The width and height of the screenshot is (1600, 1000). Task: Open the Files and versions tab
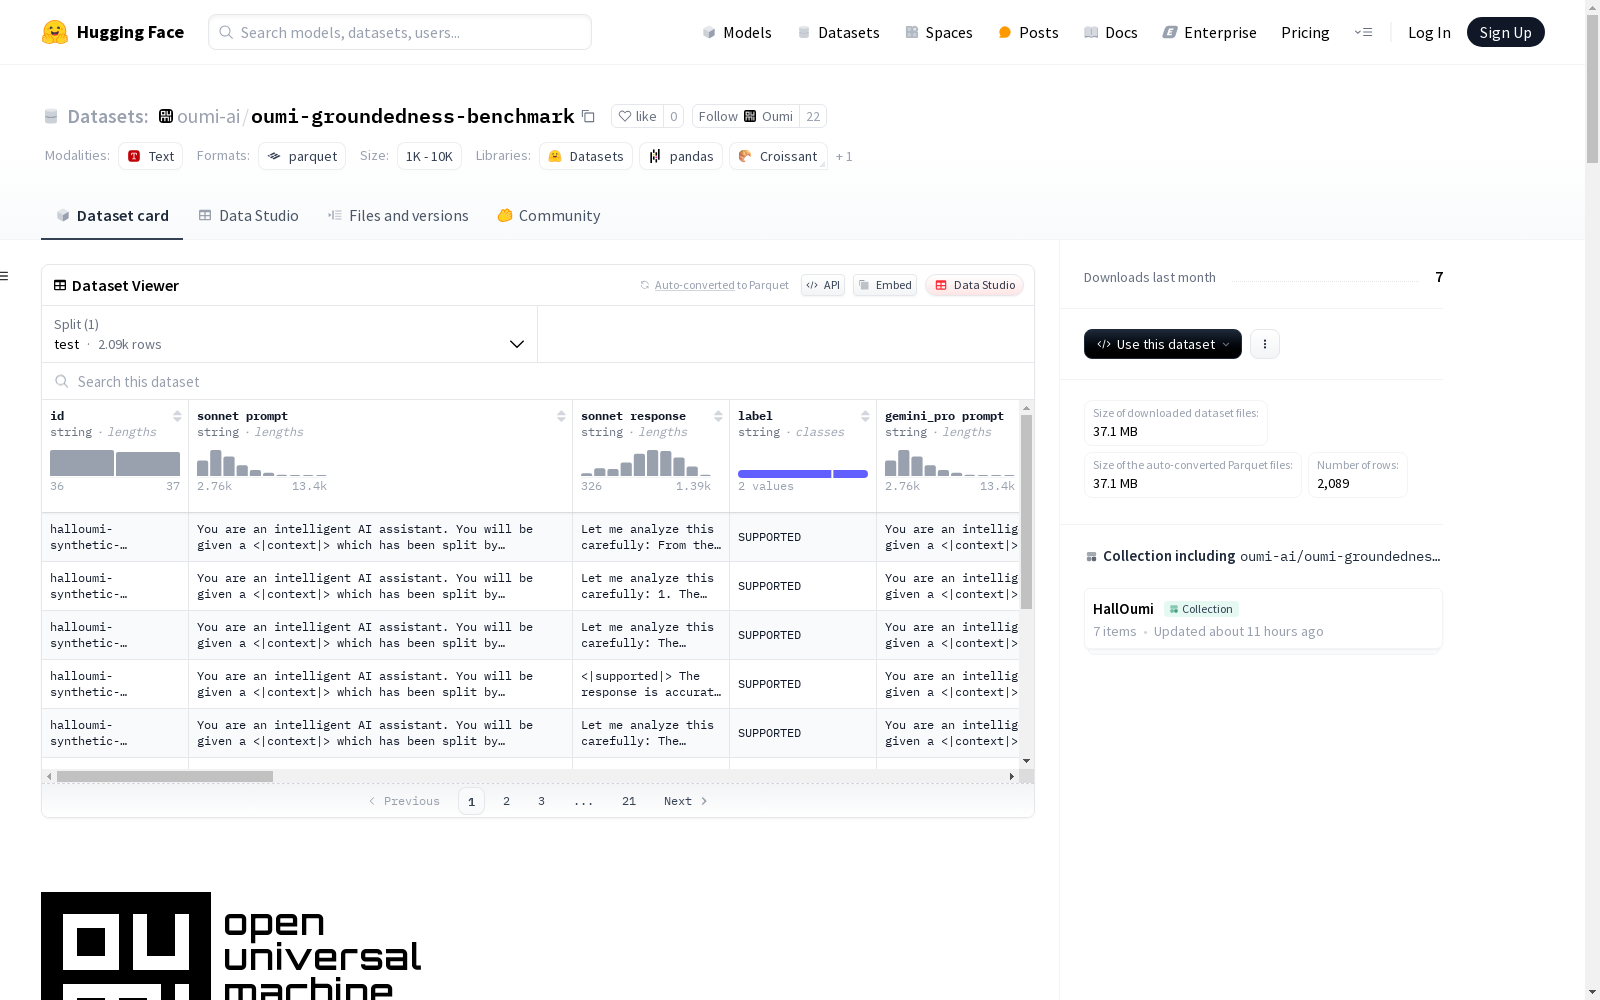(398, 216)
